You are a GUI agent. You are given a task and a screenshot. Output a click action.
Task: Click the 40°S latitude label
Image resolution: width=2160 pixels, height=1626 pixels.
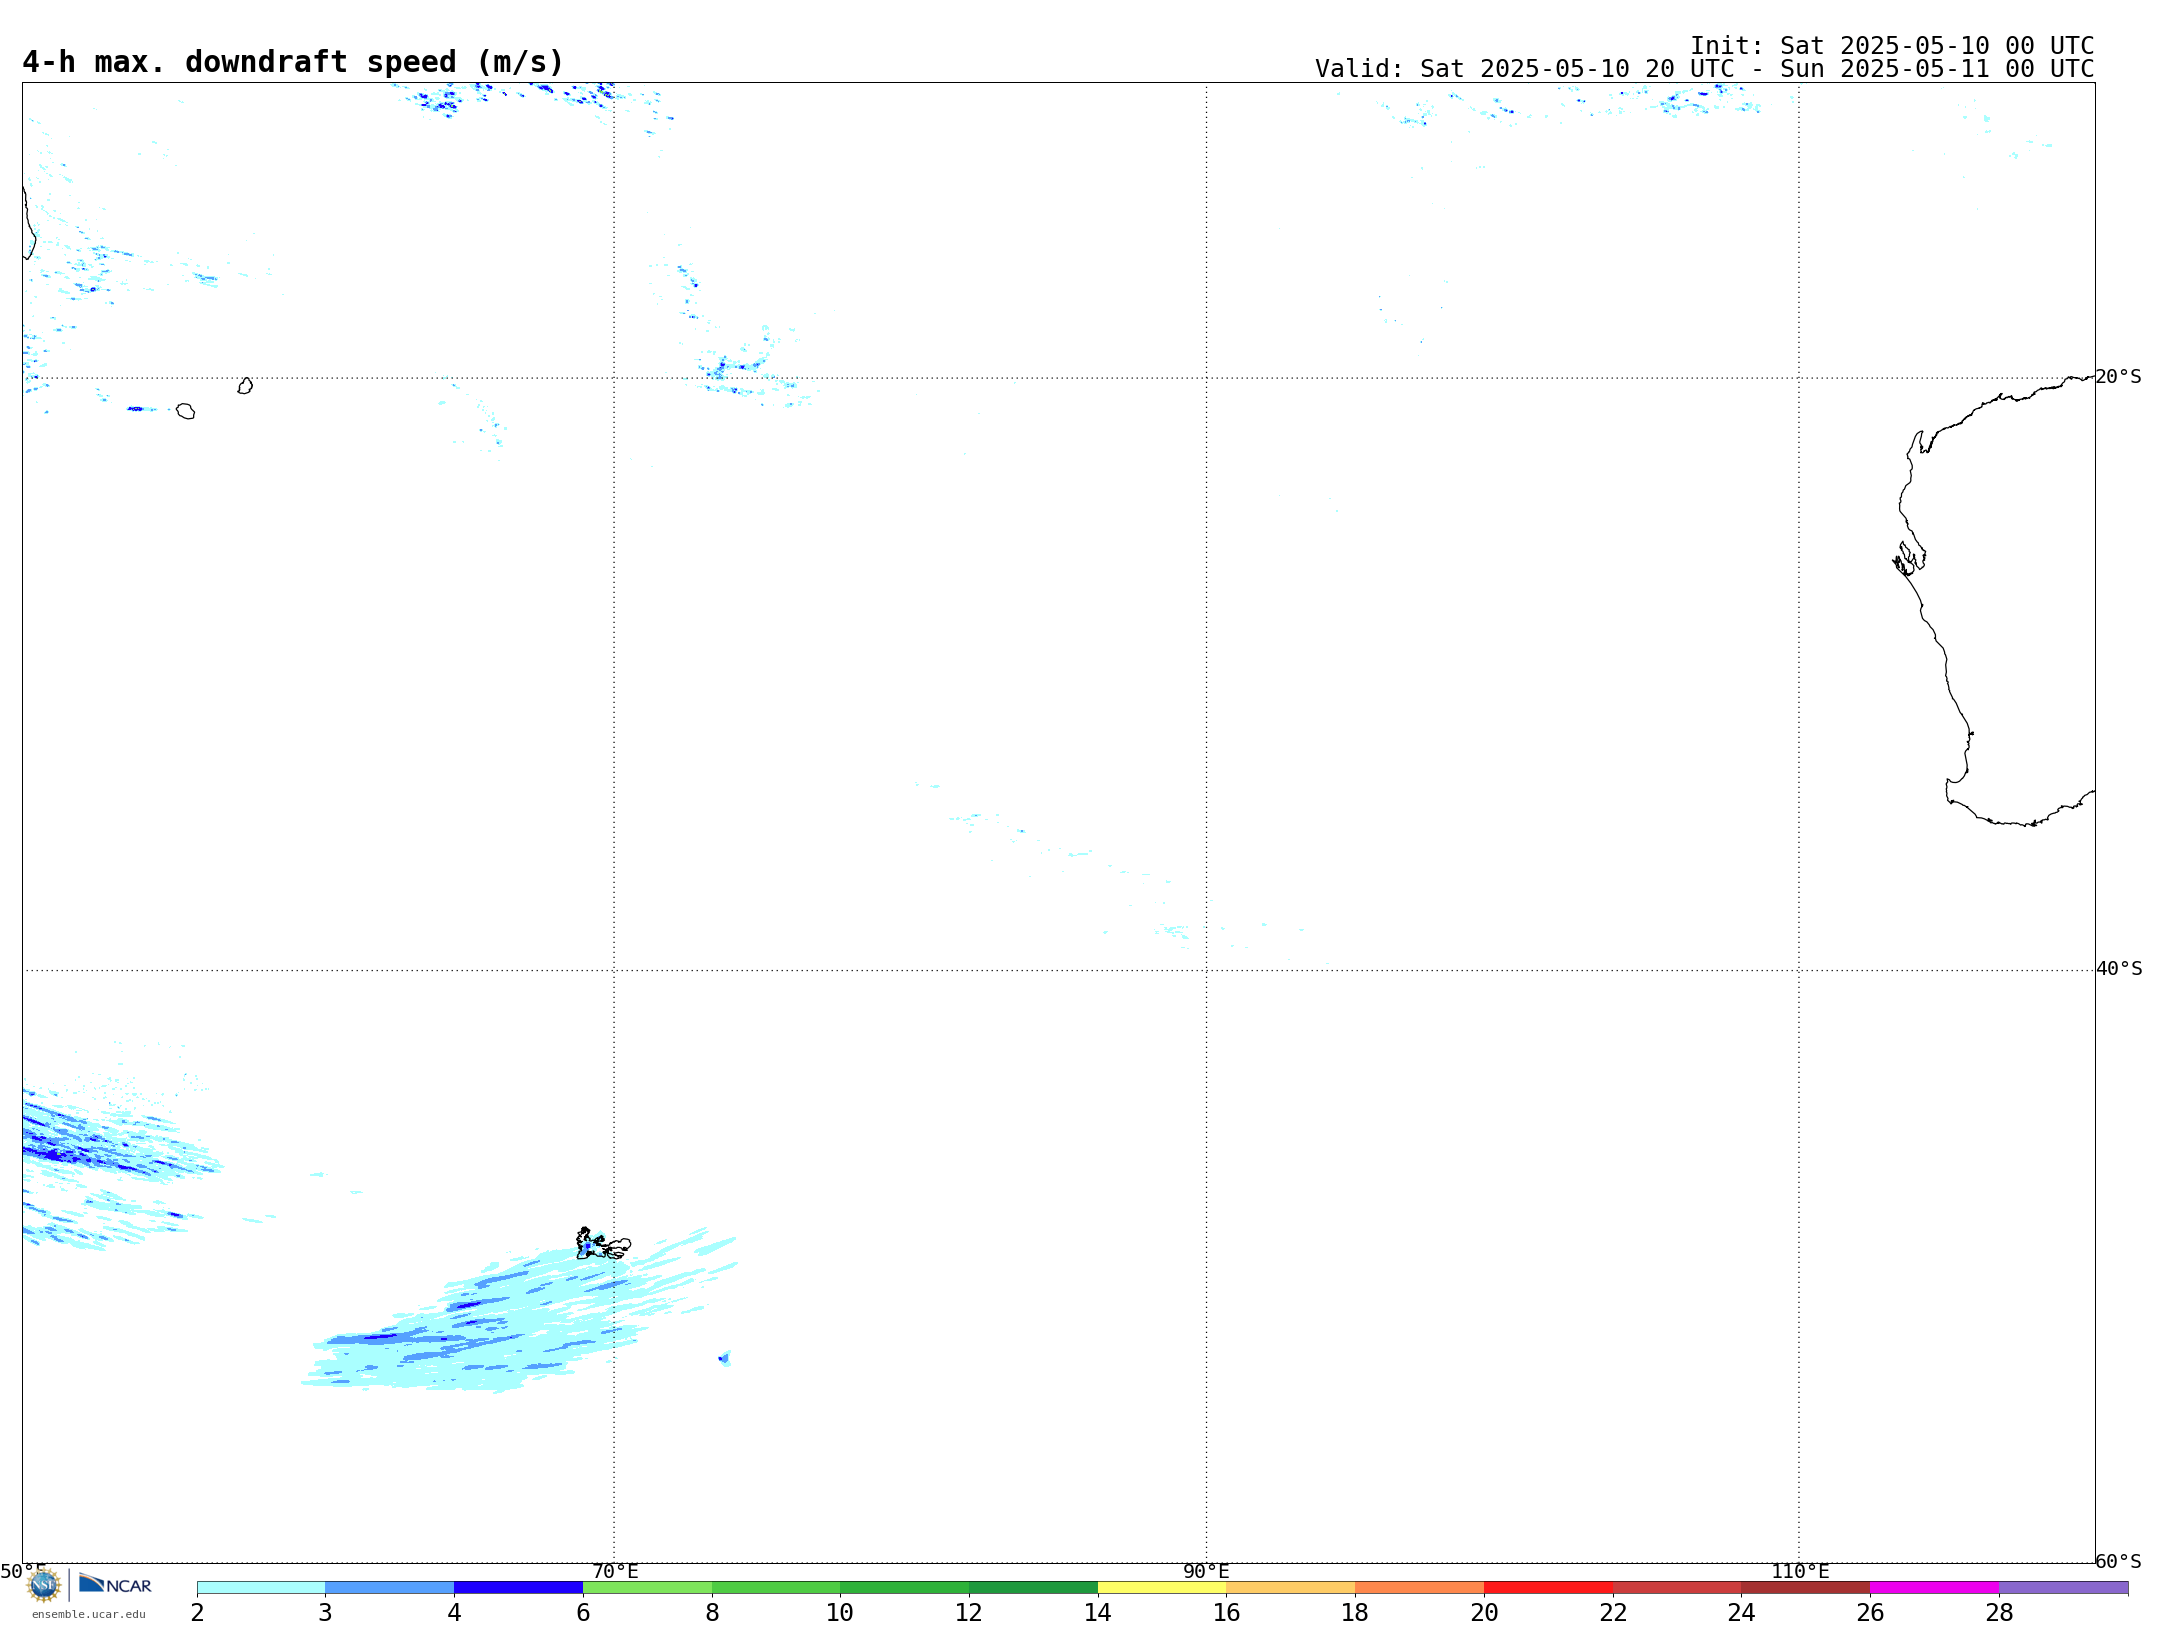(x=2118, y=969)
